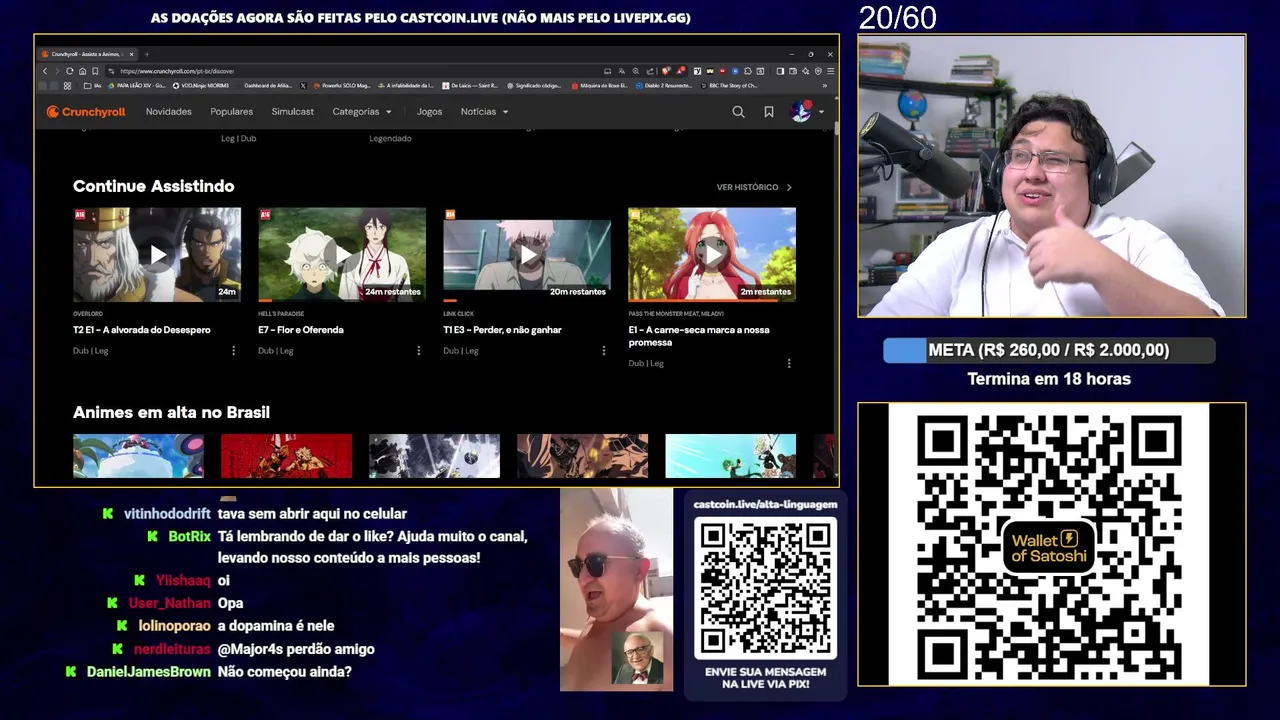Play the Pass the Monster Meat episode thumbnail
This screenshot has height=720, width=1280.
click(712, 254)
